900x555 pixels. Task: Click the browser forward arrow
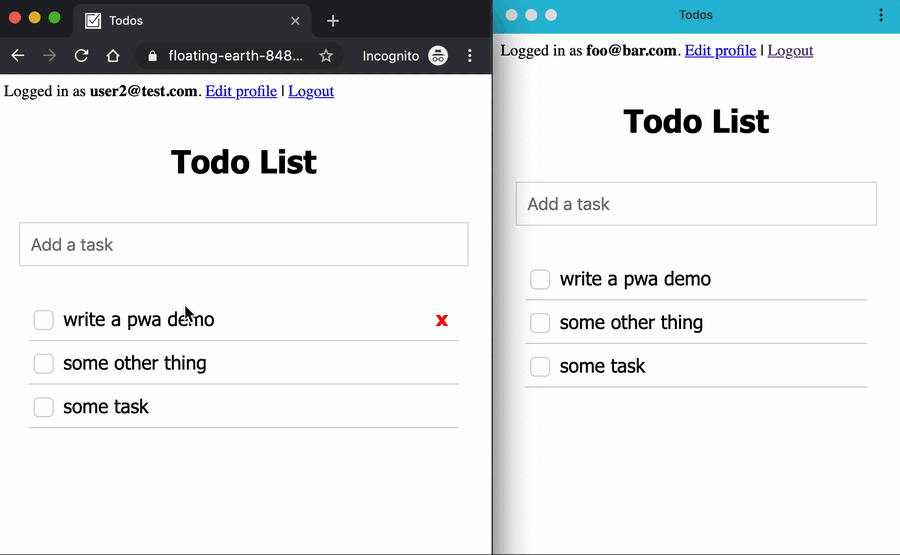[49, 56]
